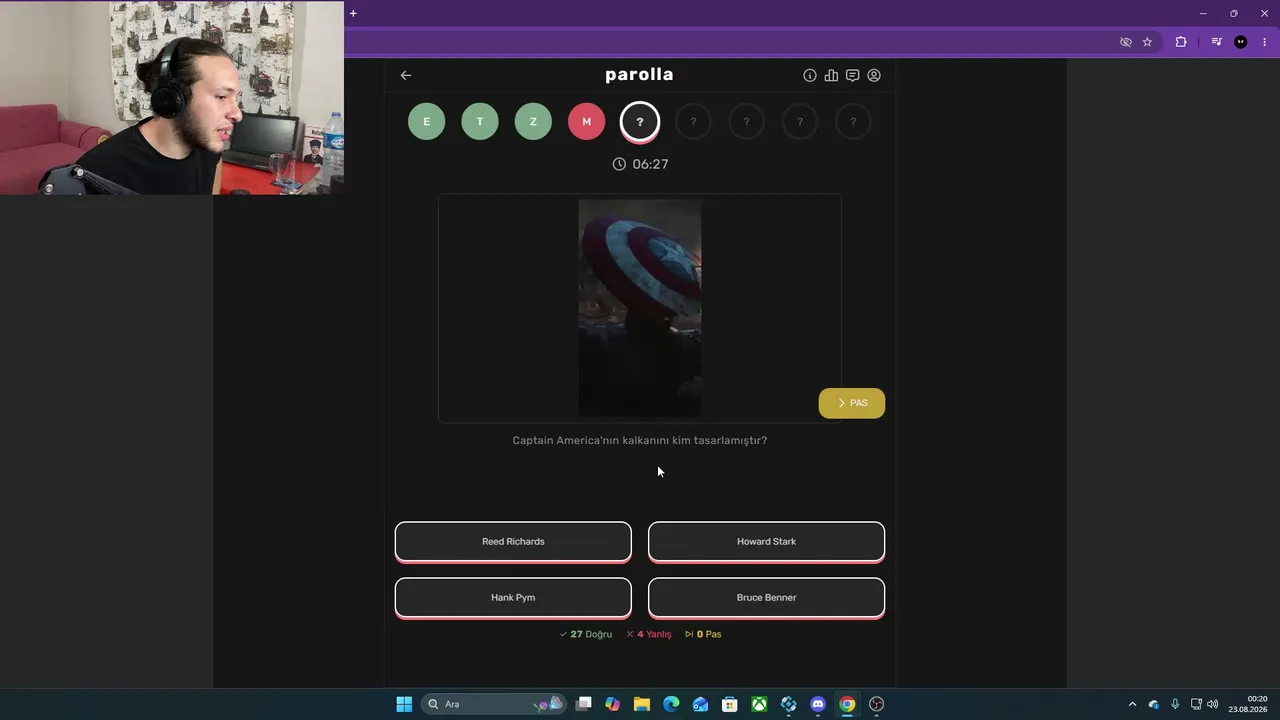This screenshot has width=1280, height=720.
Task: Open Microsoft Store from the taskbar
Action: tap(730, 704)
